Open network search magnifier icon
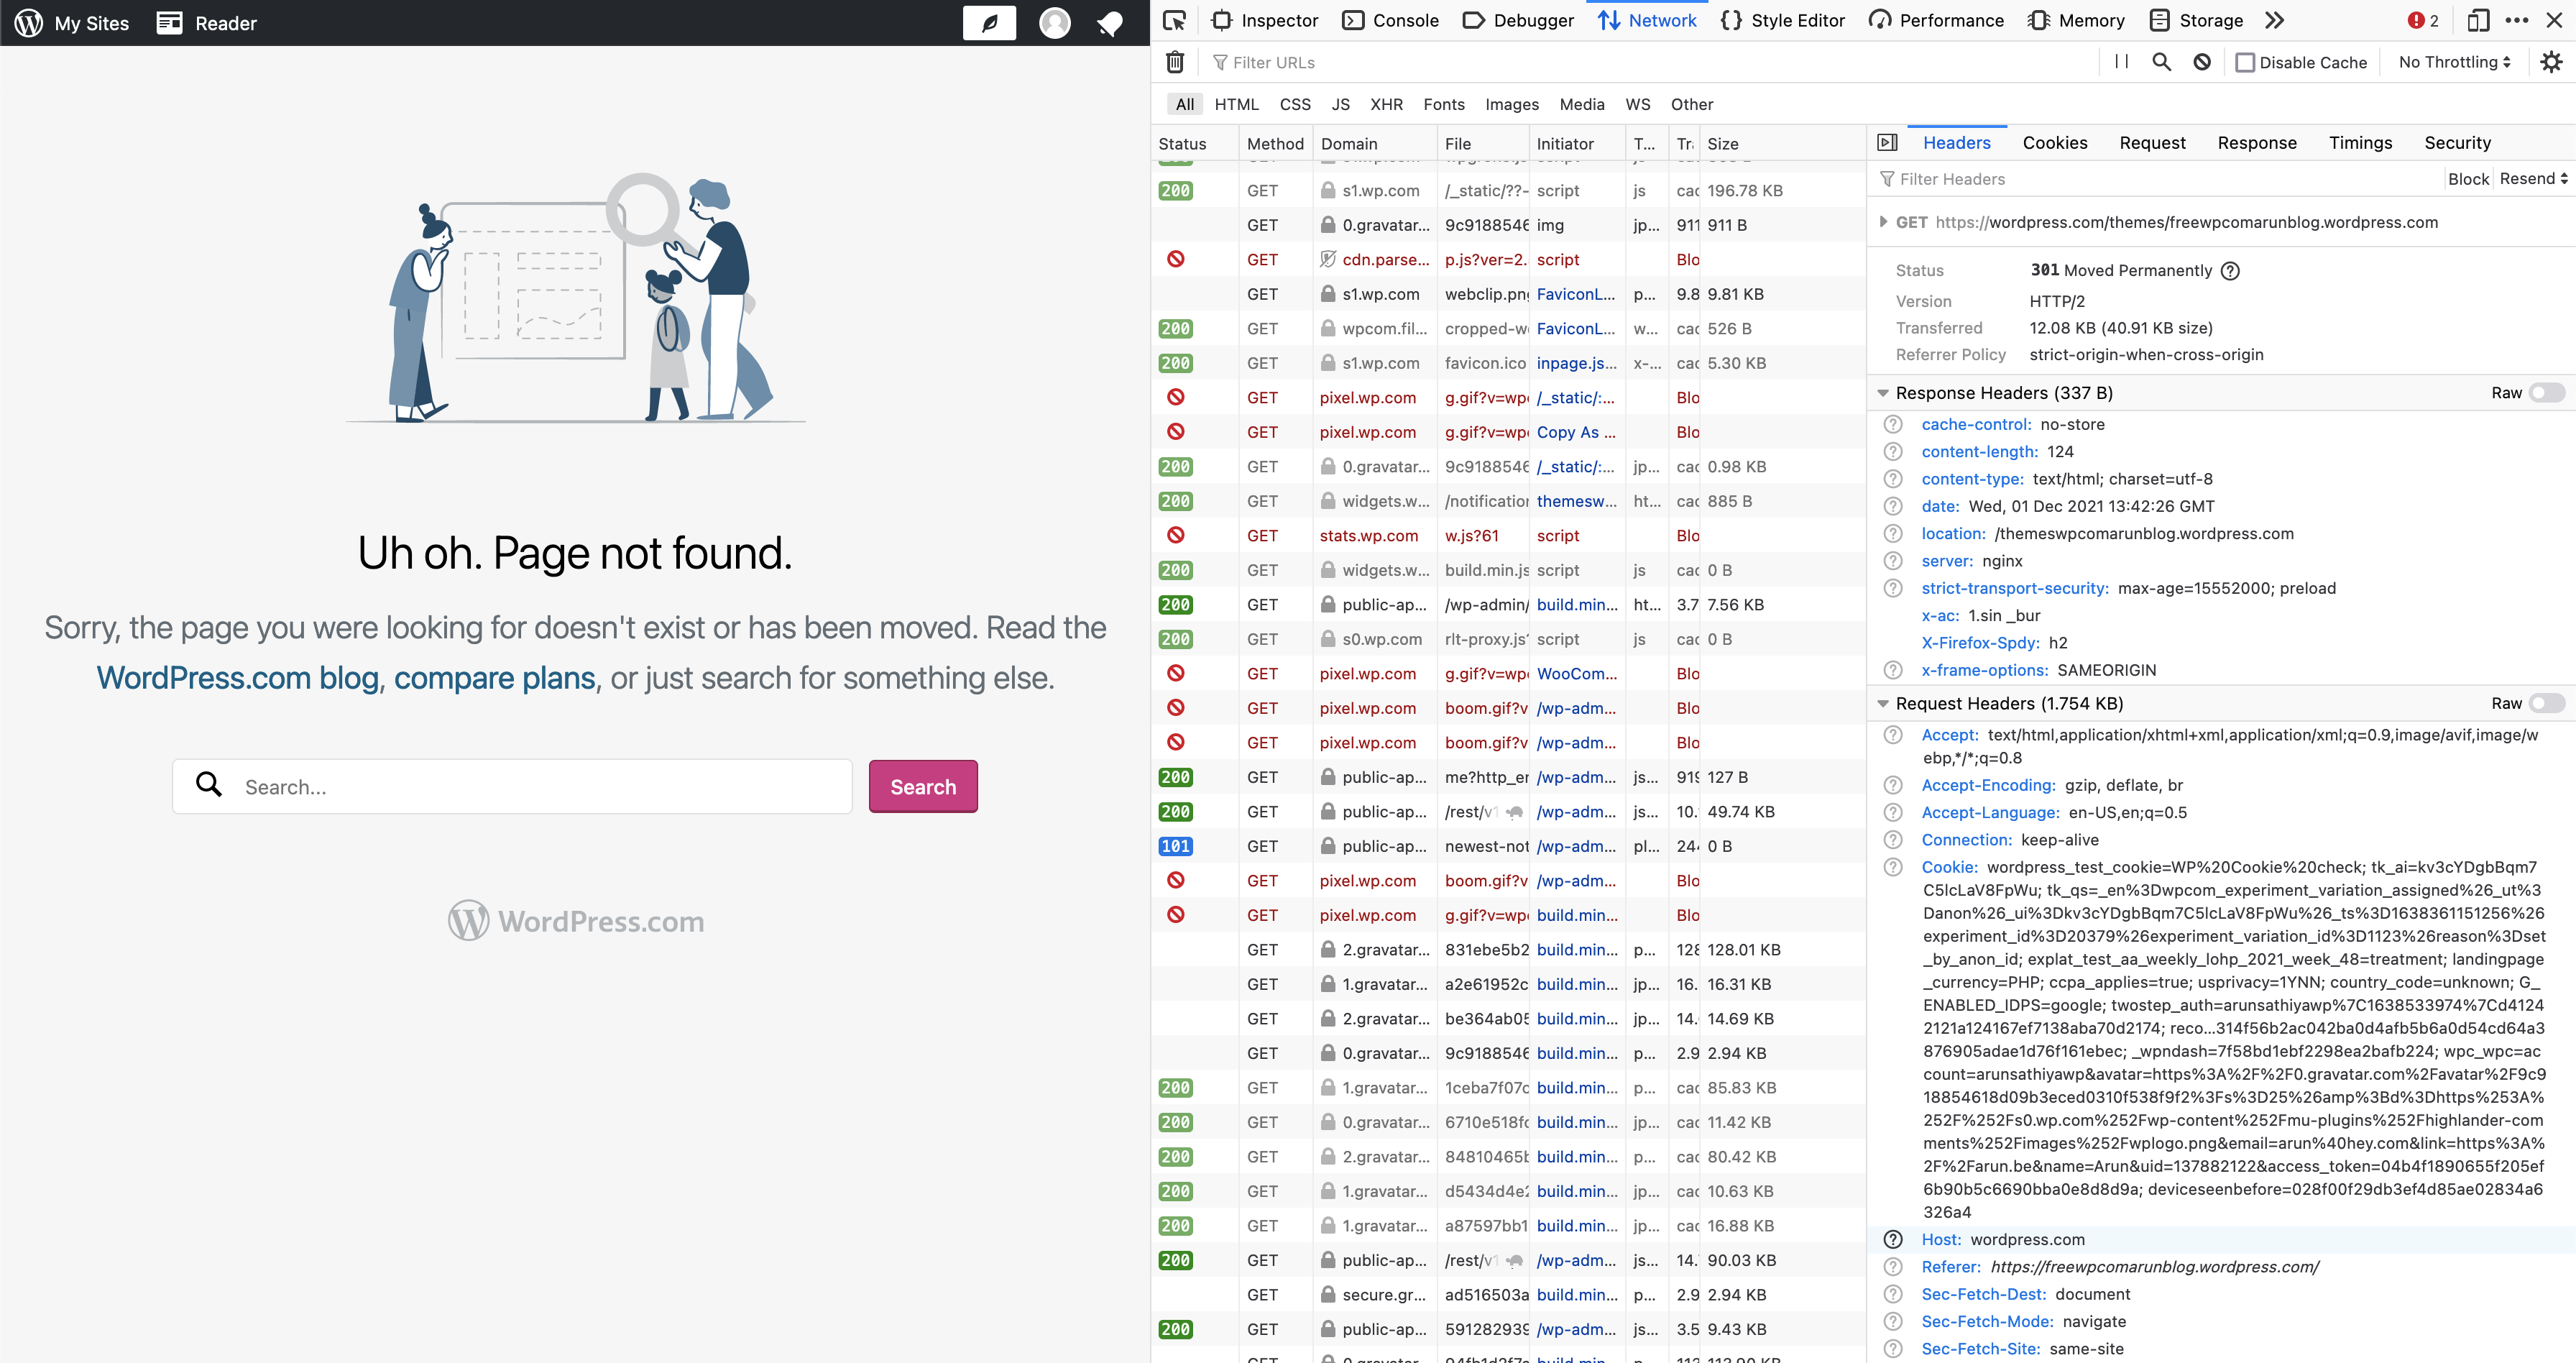 click(2161, 62)
